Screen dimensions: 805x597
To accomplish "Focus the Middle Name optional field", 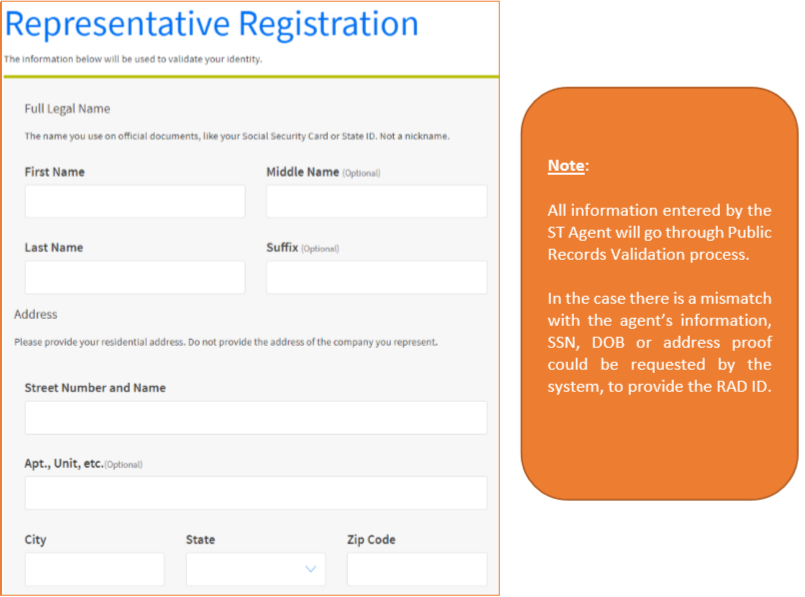I will 376,201.
